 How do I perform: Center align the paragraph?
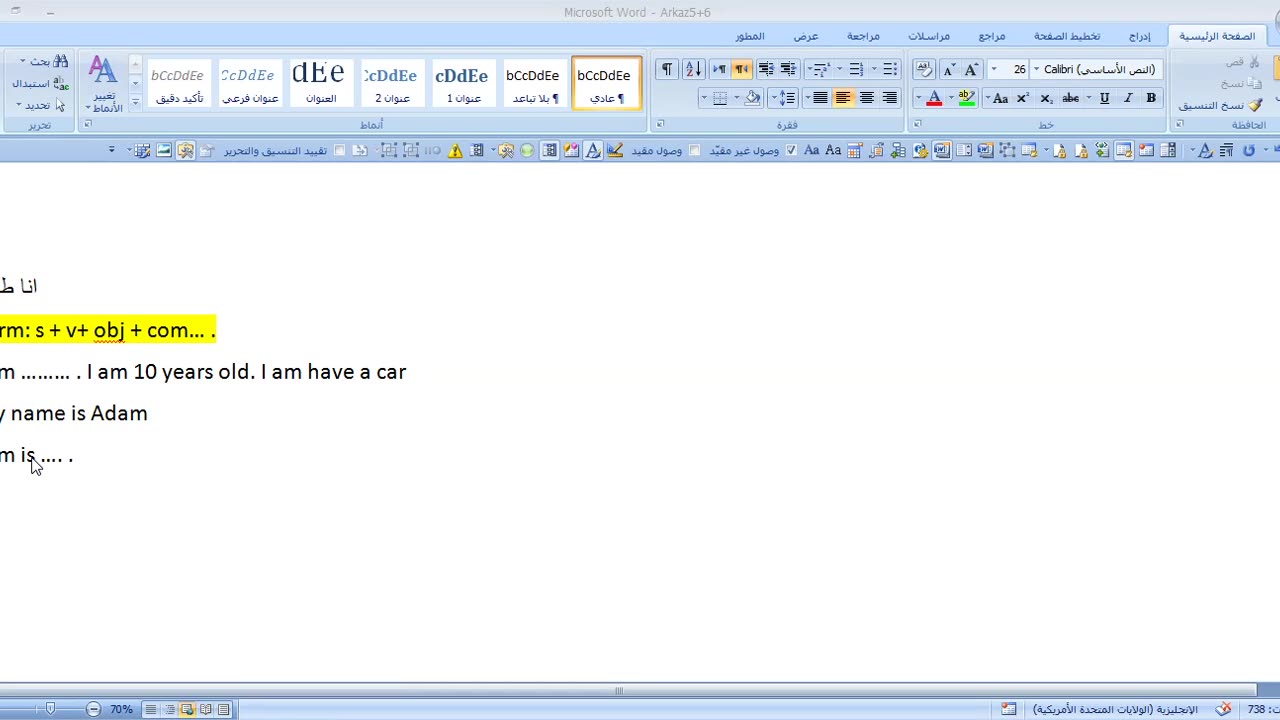[867, 98]
